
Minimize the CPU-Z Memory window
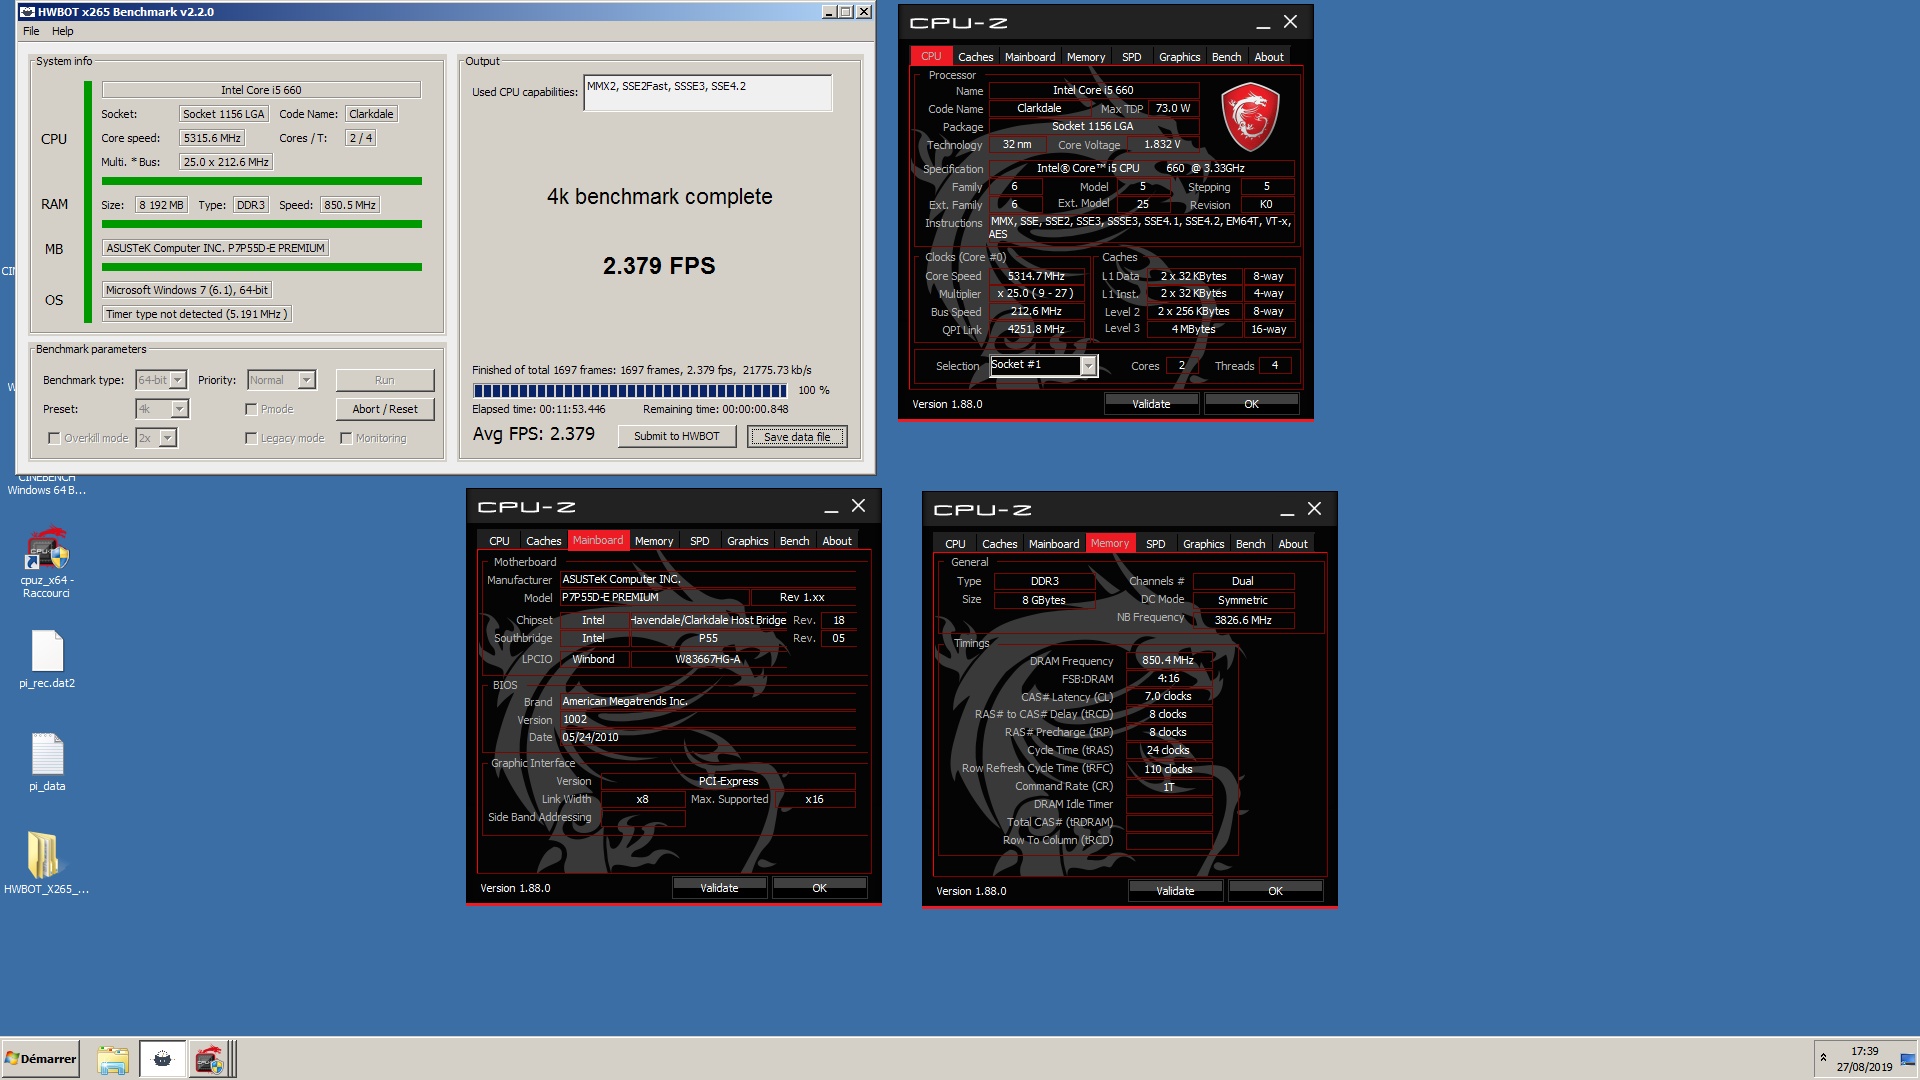[x=1287, y=510]
